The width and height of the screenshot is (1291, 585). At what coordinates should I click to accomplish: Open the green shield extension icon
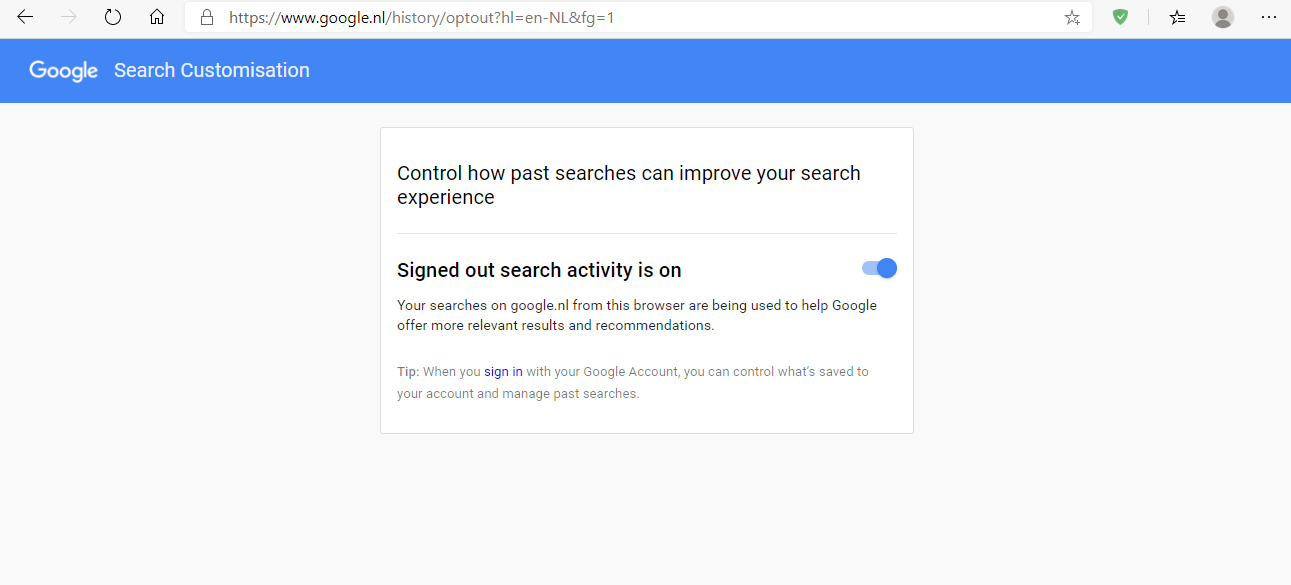pyautogui.click(x=1121, y=17)
